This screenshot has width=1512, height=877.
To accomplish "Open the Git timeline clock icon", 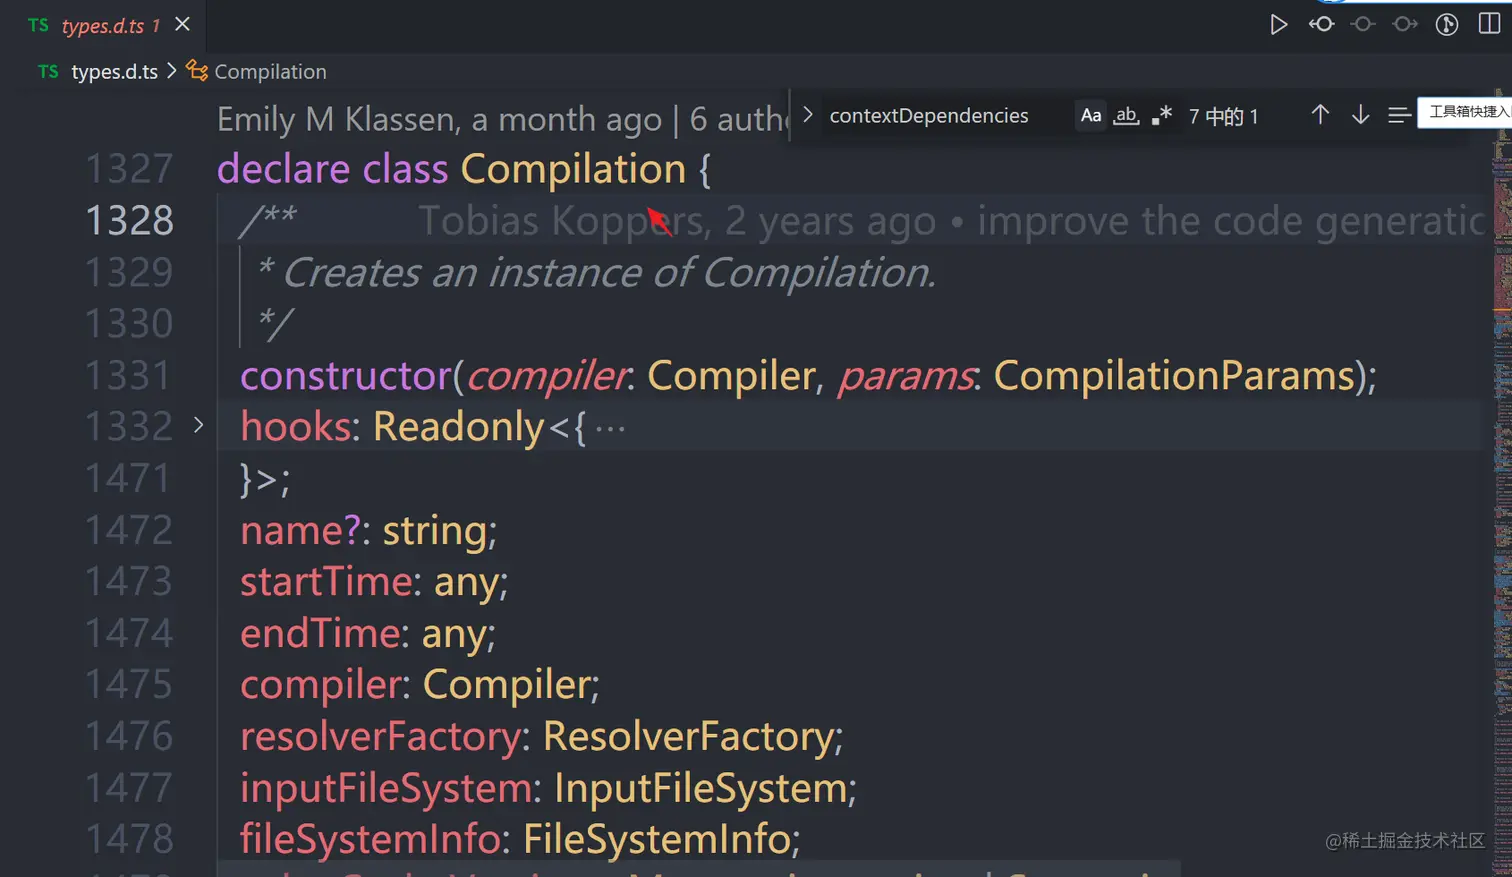I will 1447,24.
